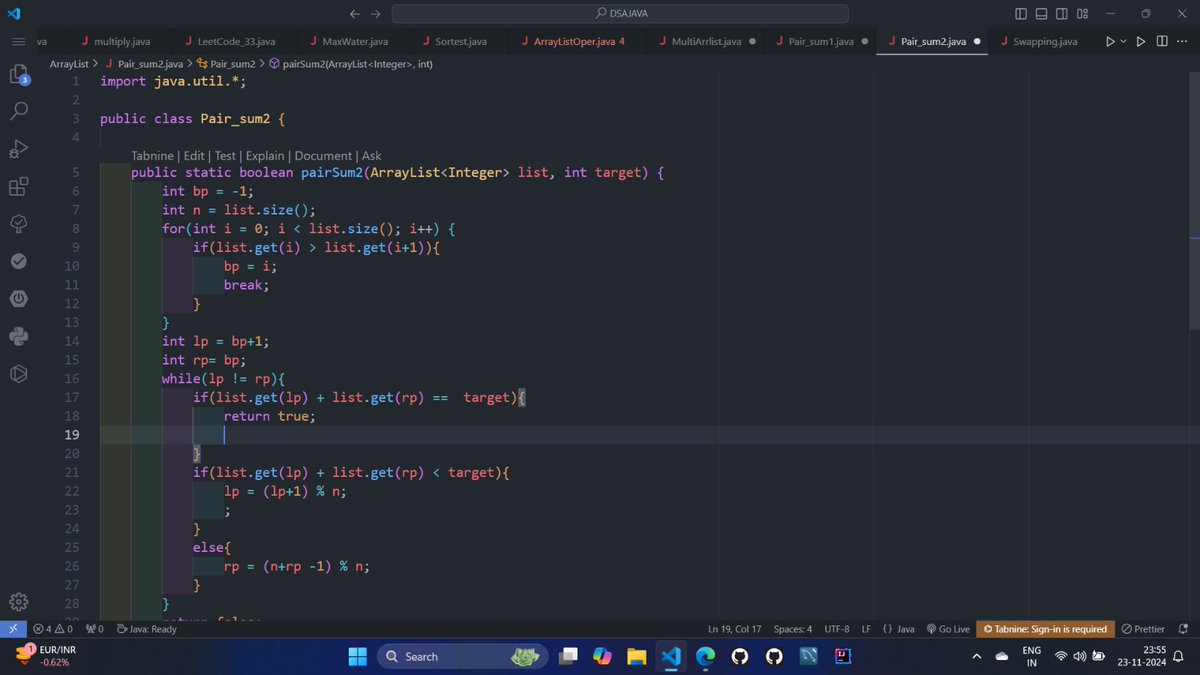The image size is (1200, 675).
Task: Open Run and Debug view
Action: [x=18, y=149]
